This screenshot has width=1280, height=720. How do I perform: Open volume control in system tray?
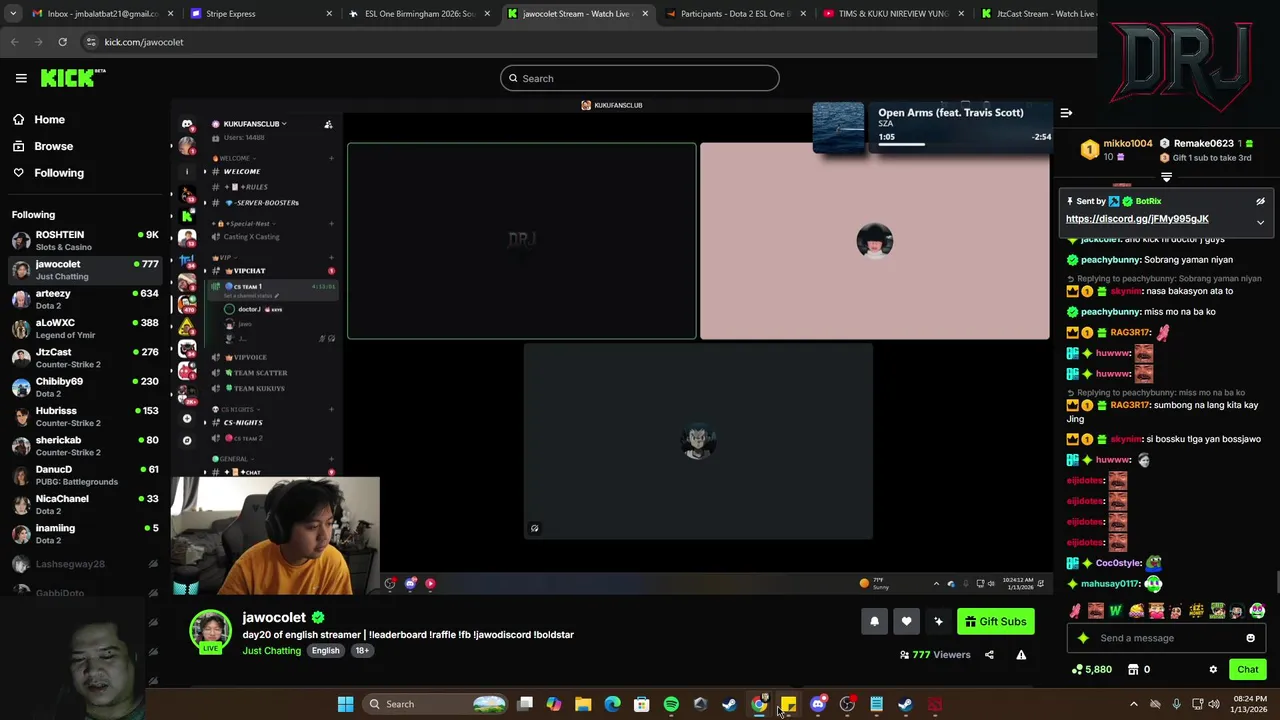click(x=1213, y=704)
